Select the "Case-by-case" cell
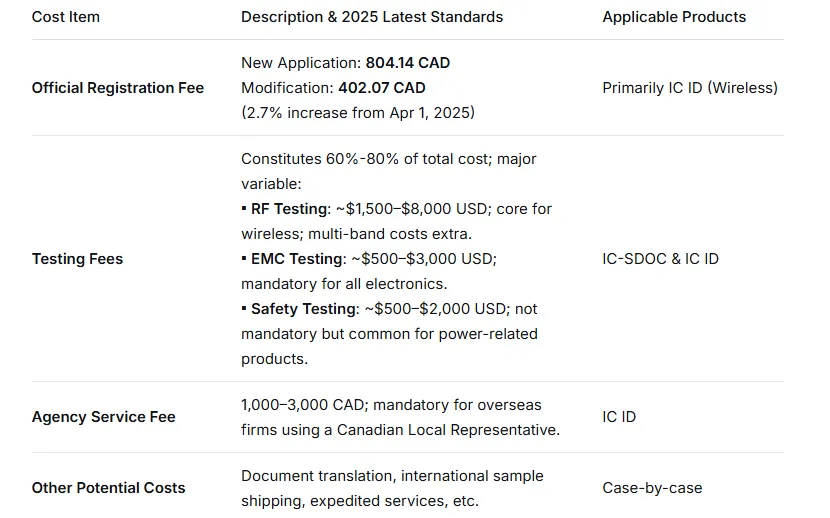The width and height of the screenshot is (830, 518). [652, 488]
